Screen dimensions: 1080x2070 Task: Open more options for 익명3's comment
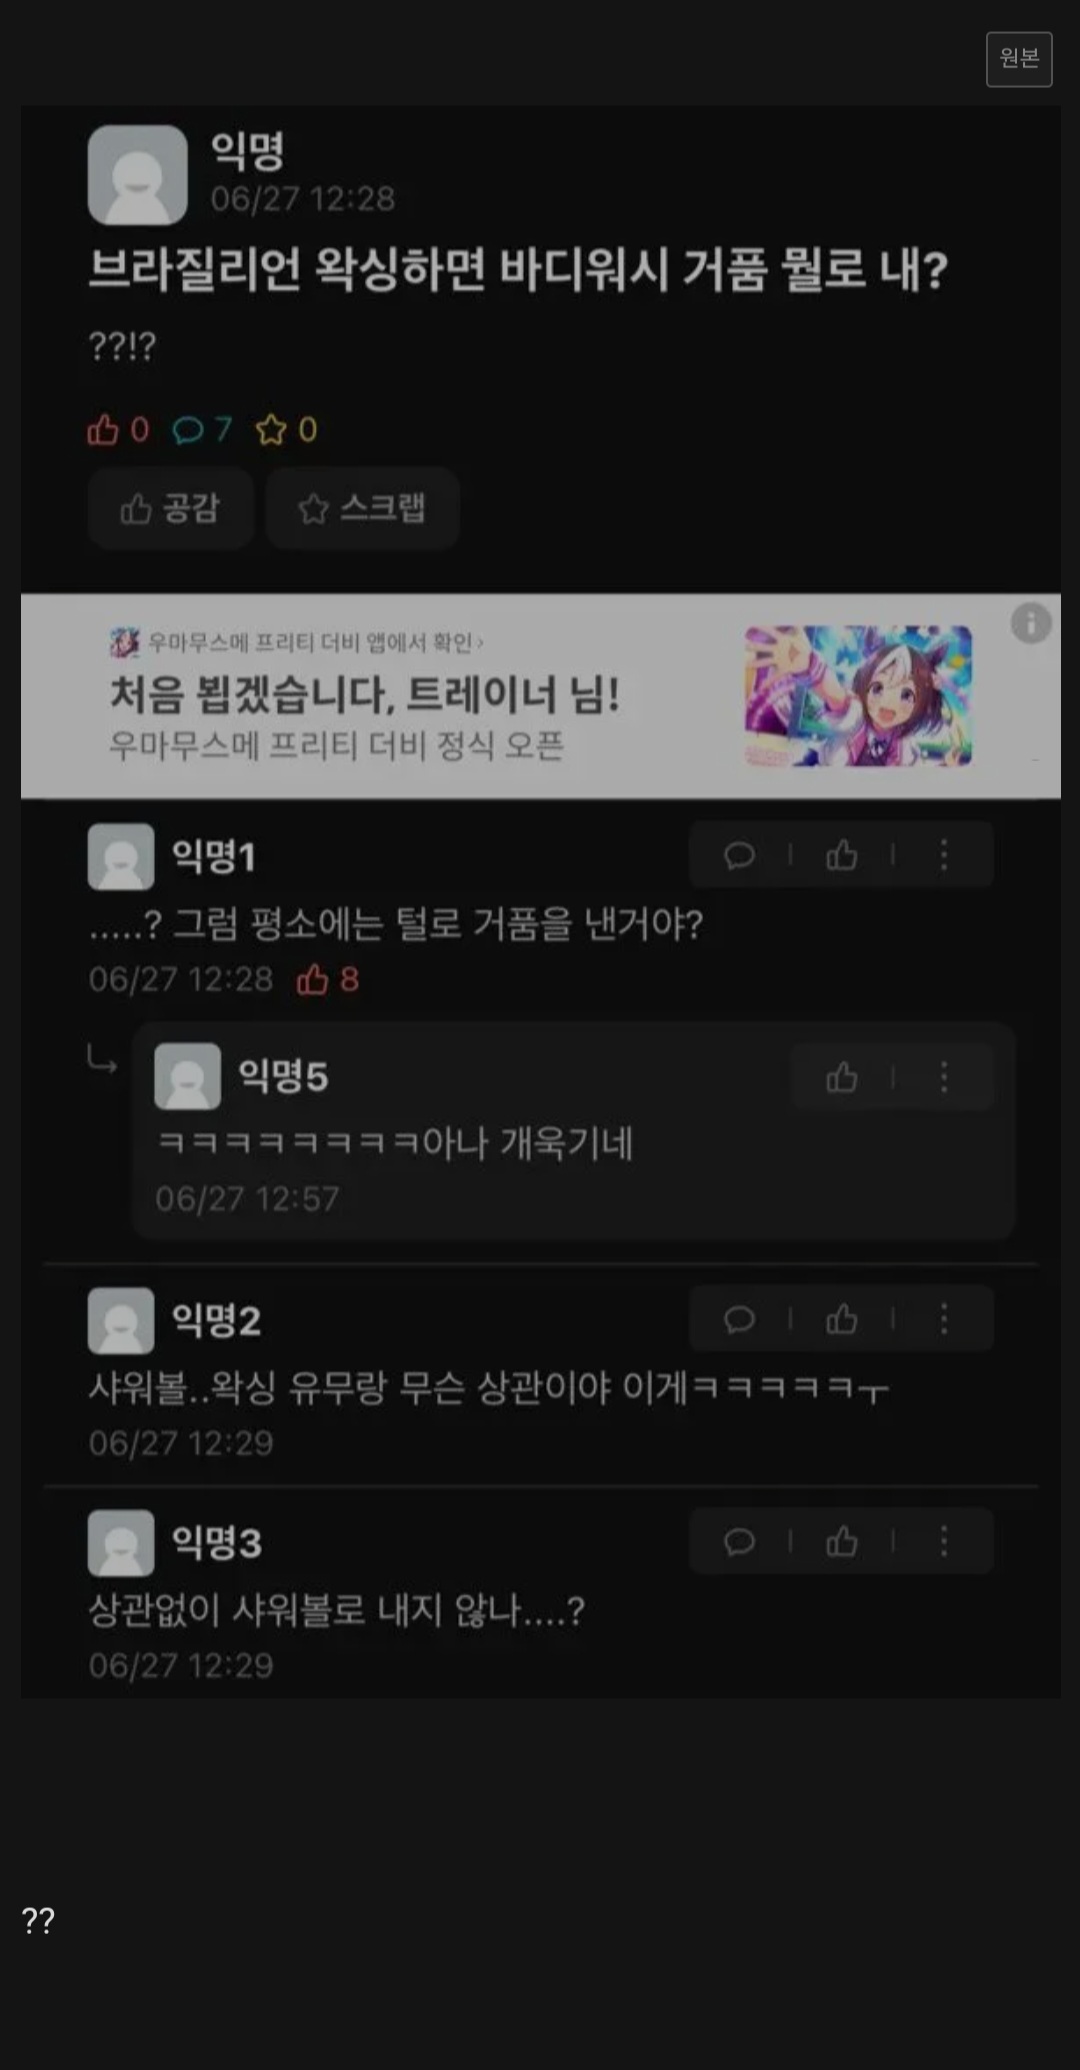point(943,1541)
